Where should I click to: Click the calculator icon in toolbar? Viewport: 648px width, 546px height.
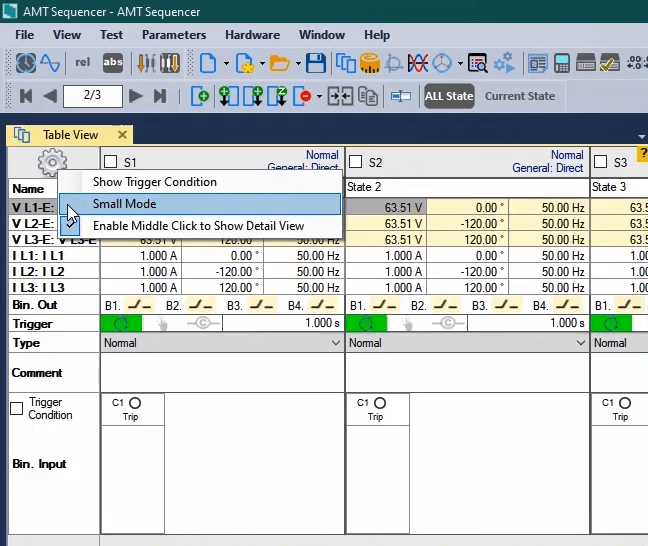pyautogui.click(x=562, y=64)
